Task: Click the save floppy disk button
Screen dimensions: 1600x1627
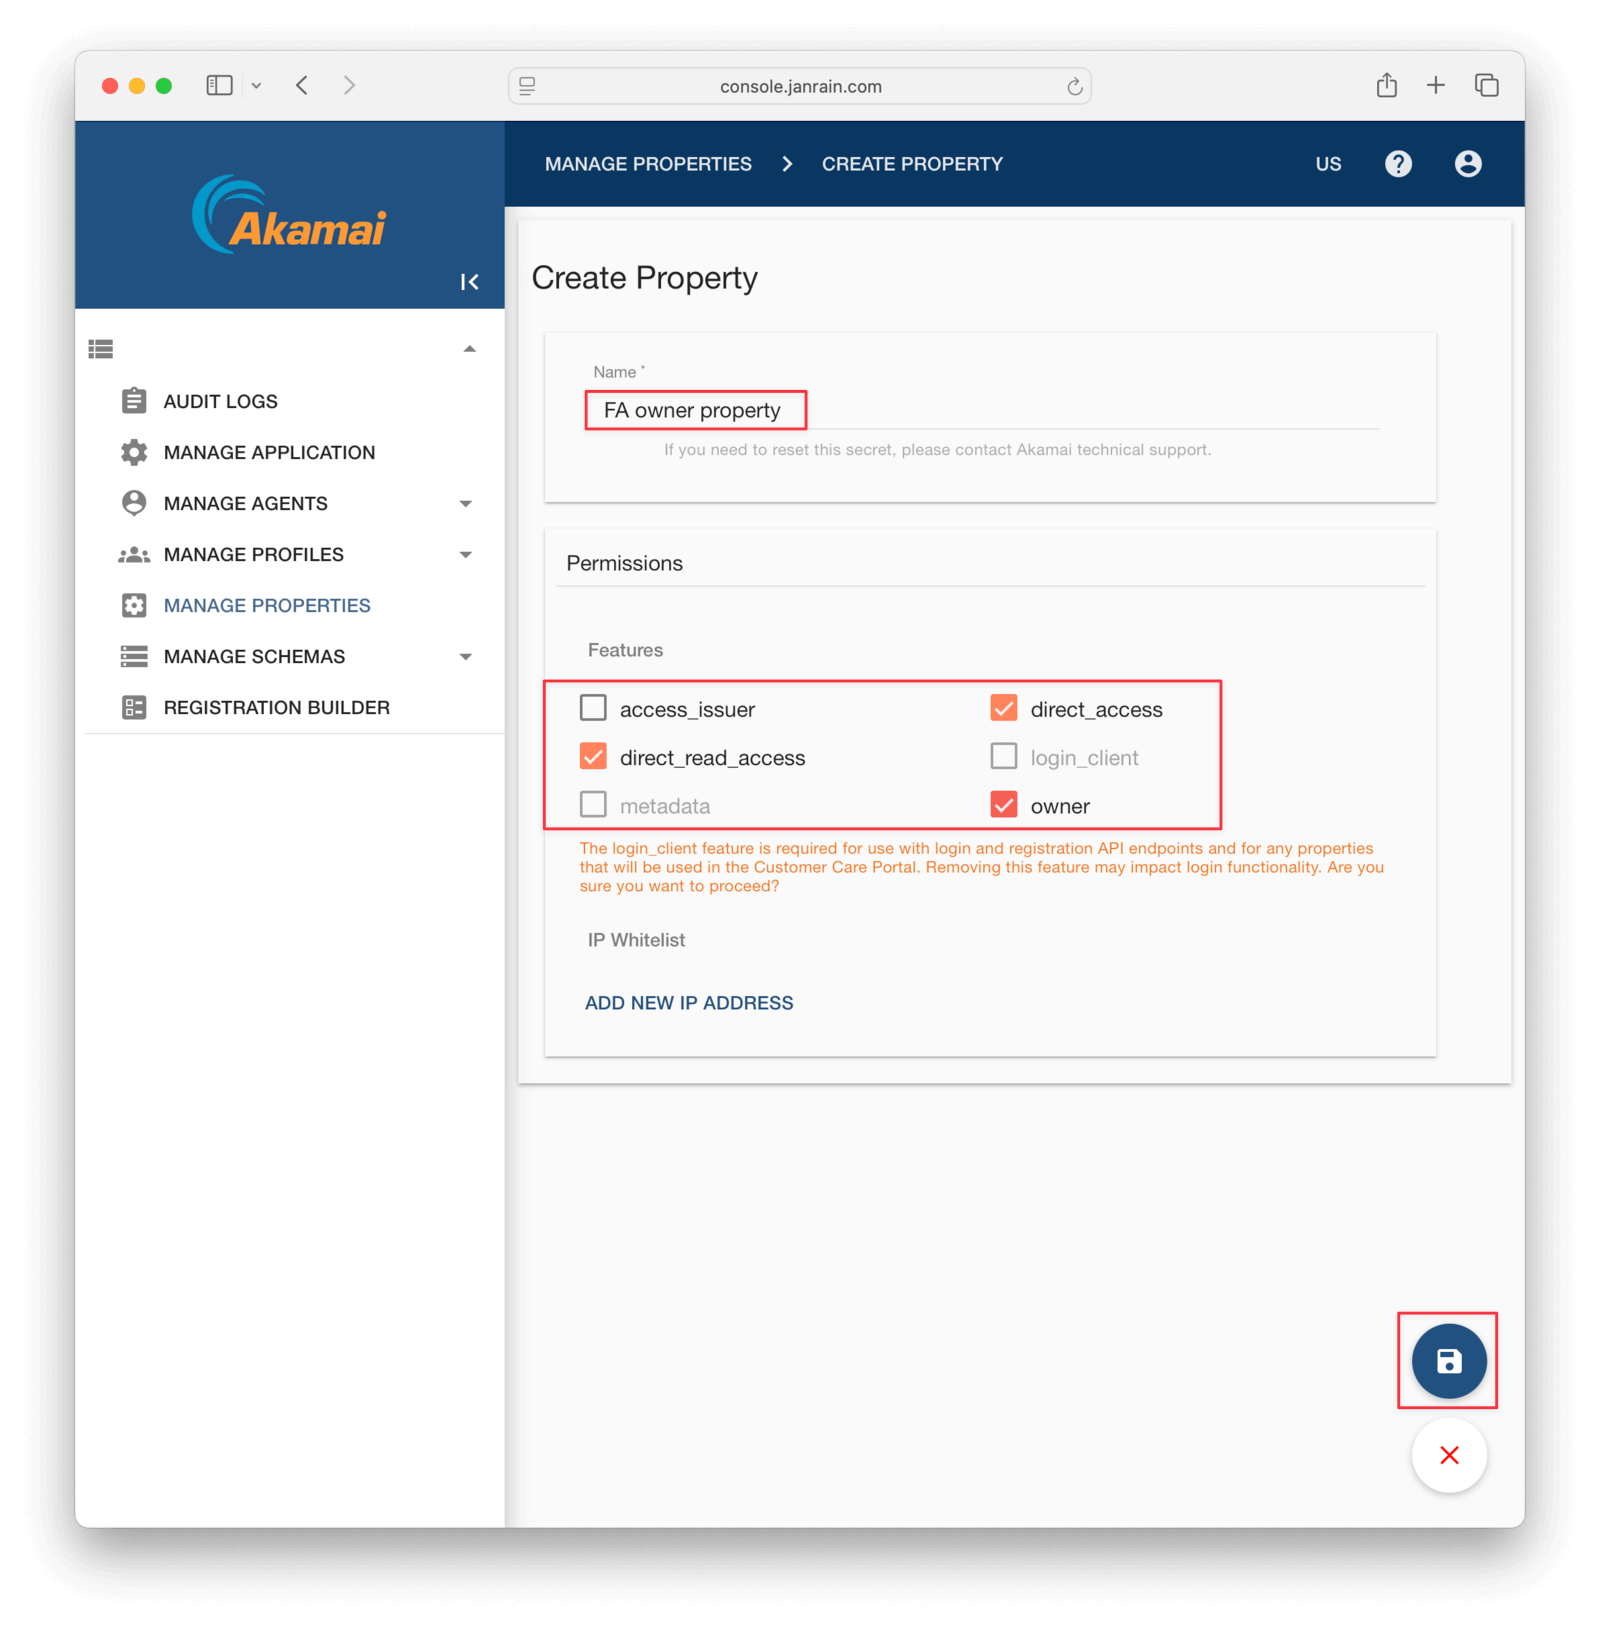Action: click(x=1448, y=1361)
